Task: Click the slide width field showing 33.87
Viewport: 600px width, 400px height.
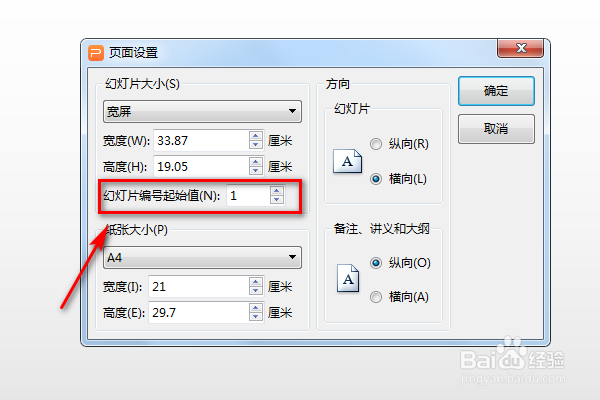Action: (x=202, y=140)
